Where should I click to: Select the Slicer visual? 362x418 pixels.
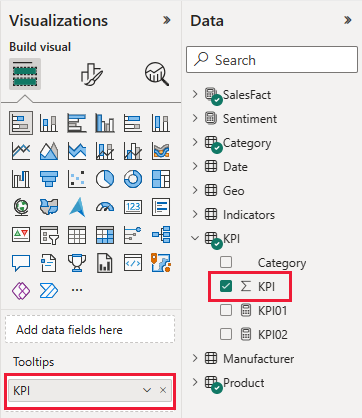[x=49, y=235]
